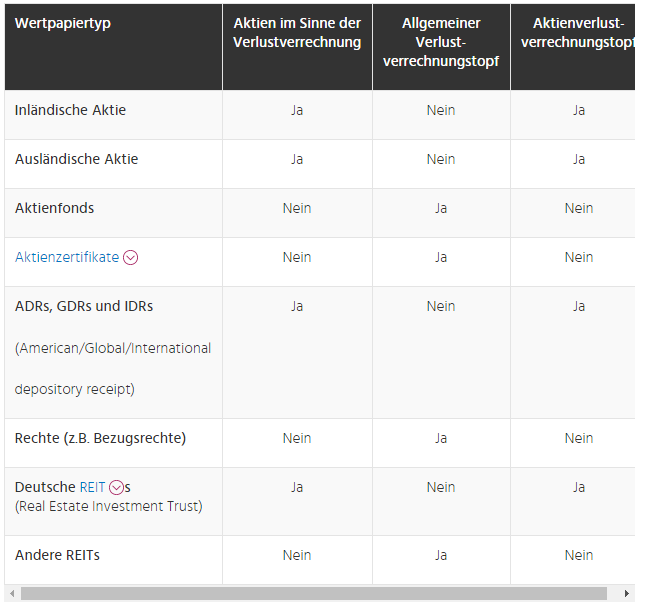
Task: Click the '(Real Estate Investment Trust)' text
Action: pos(108,506)
